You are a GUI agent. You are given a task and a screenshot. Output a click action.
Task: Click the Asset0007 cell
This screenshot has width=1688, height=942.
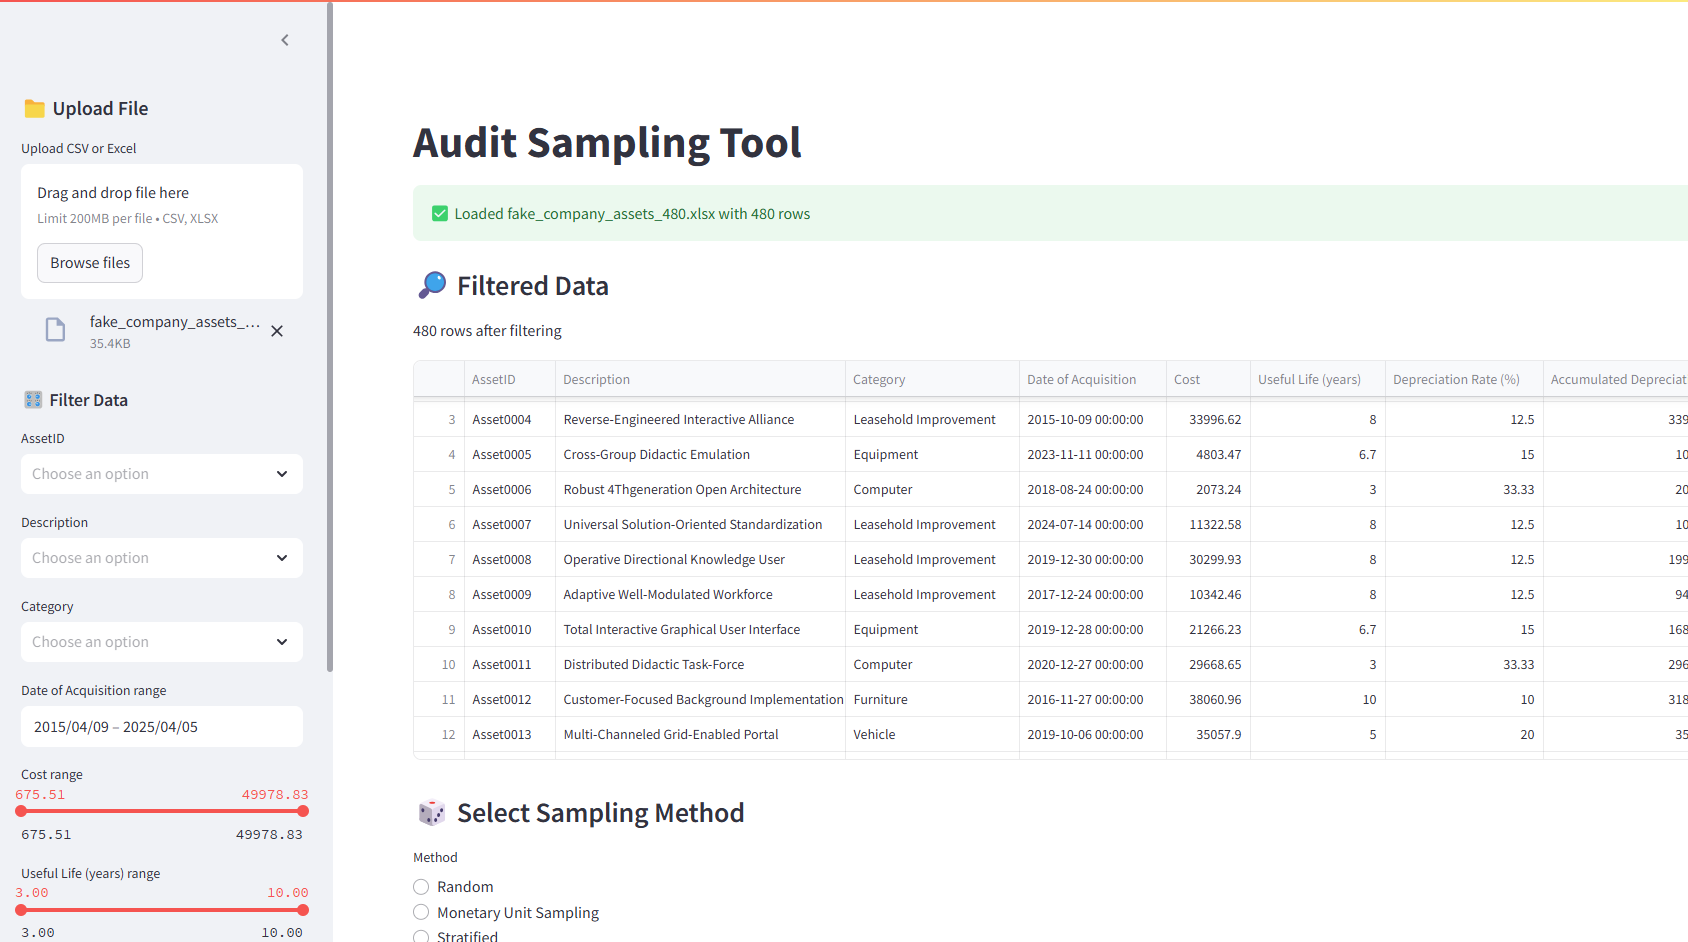(510, 524)
